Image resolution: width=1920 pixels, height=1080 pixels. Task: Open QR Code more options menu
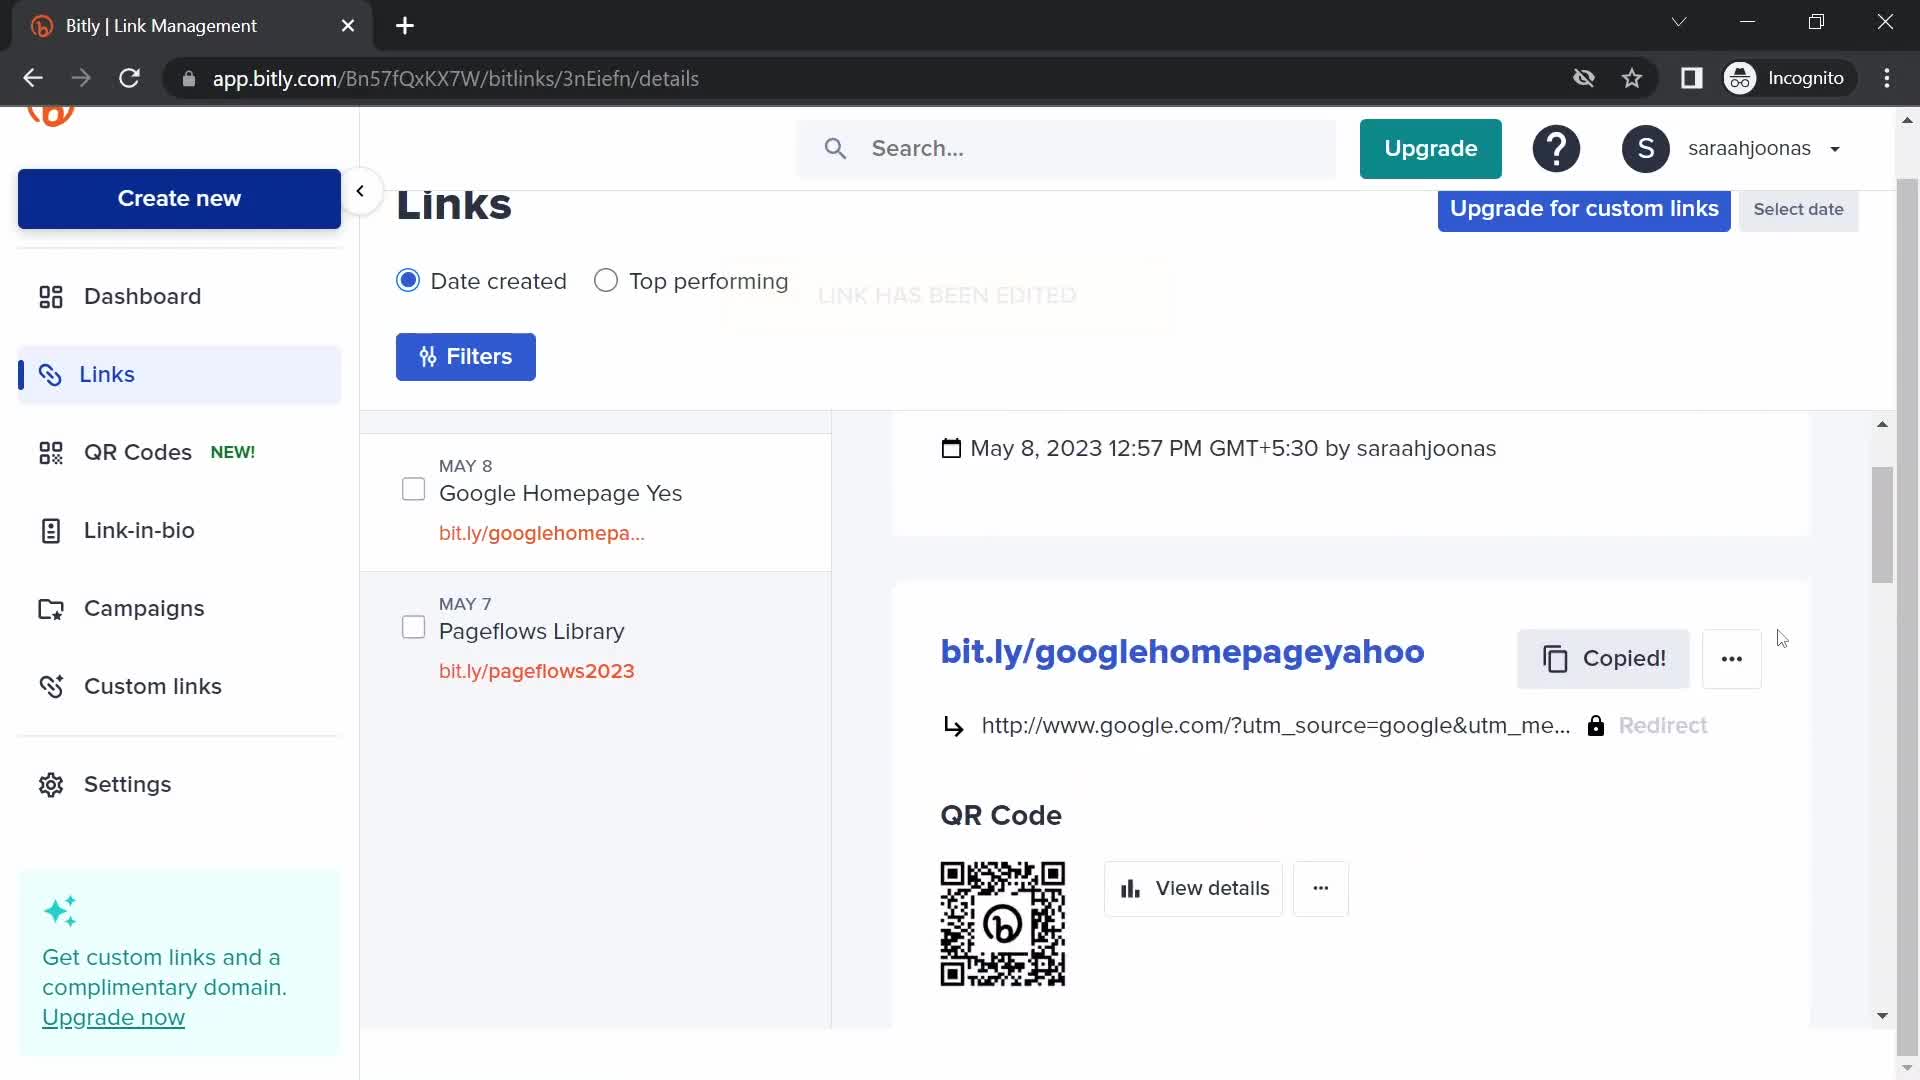[1320, 889]
